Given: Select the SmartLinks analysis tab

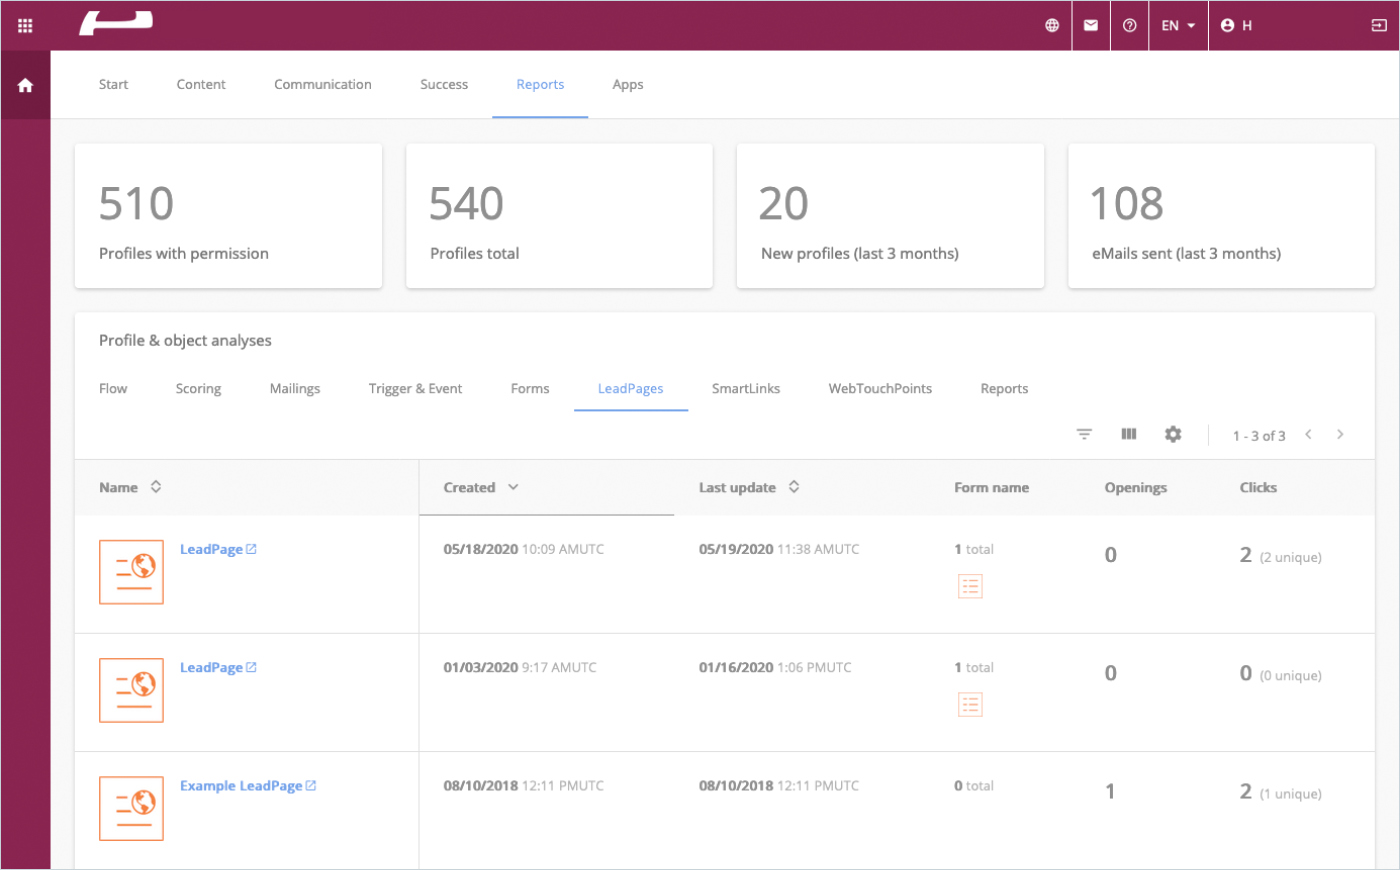Looking at the screenshot, I should pyautogui.click(x=745, y=389).
